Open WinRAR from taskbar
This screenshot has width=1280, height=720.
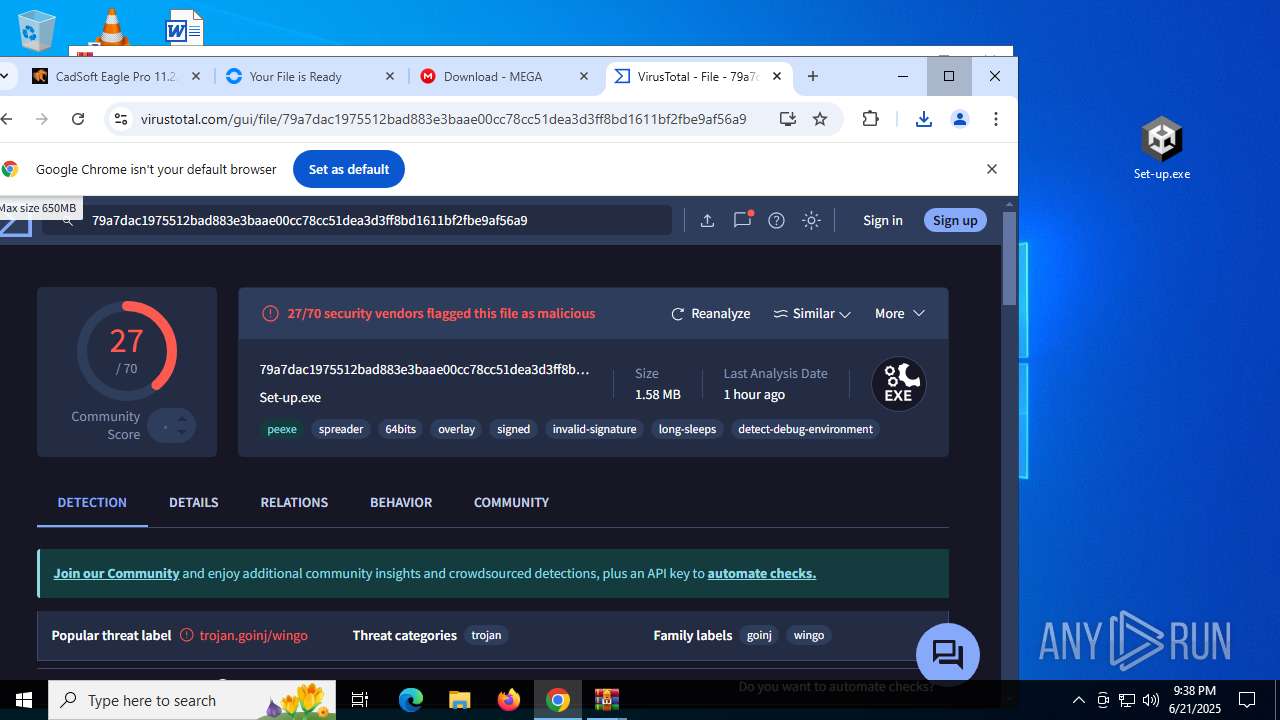(x=607, y=700)
